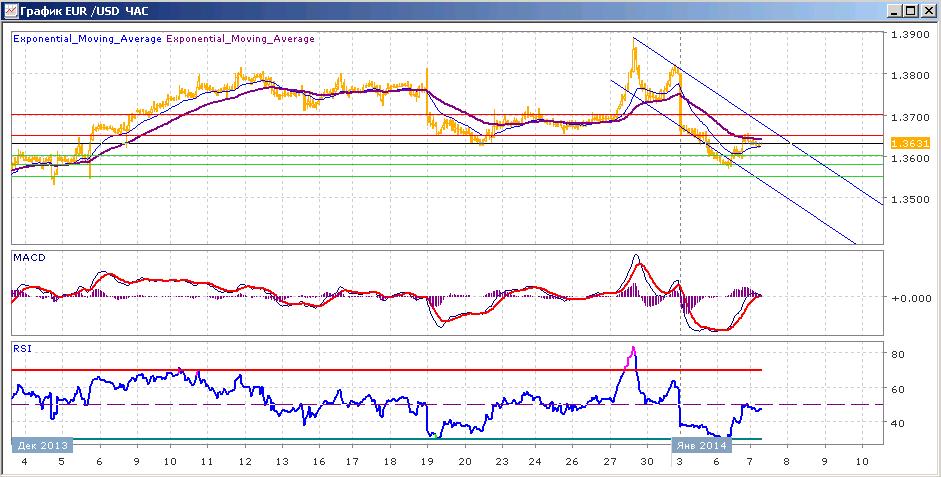Viewport: 941px width, 477px height.
Task: Click the chart window icon in title bar
Action: (x=11, y=11)
